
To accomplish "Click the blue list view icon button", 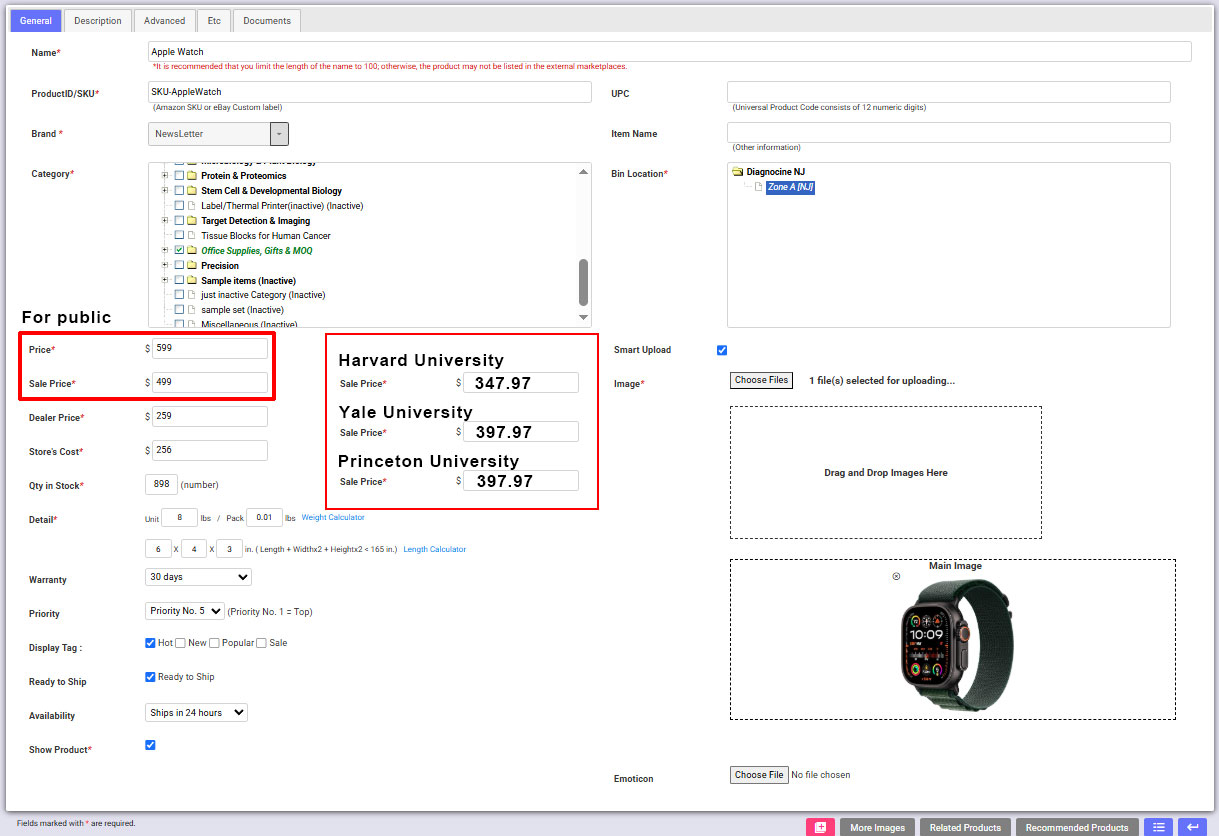I will pos(1158,827).
